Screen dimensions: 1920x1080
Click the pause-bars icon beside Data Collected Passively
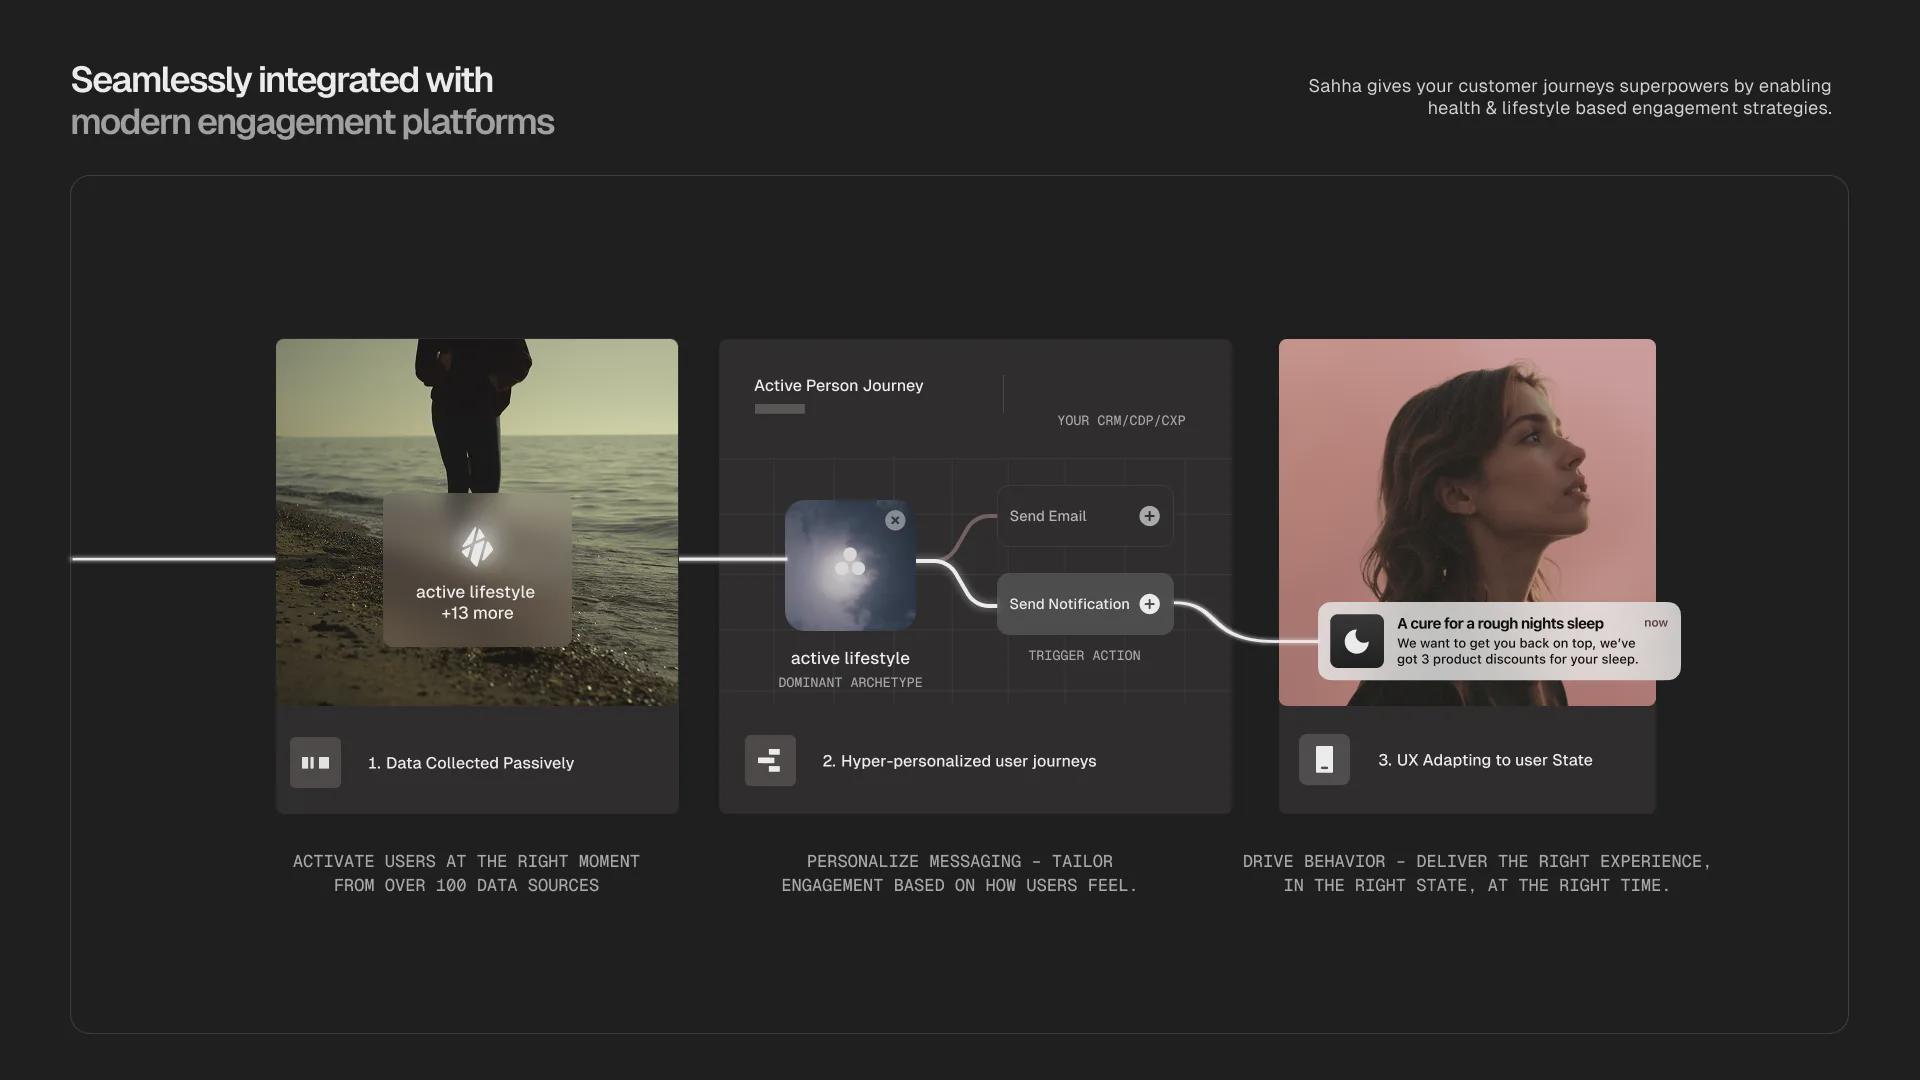[315, 763]
